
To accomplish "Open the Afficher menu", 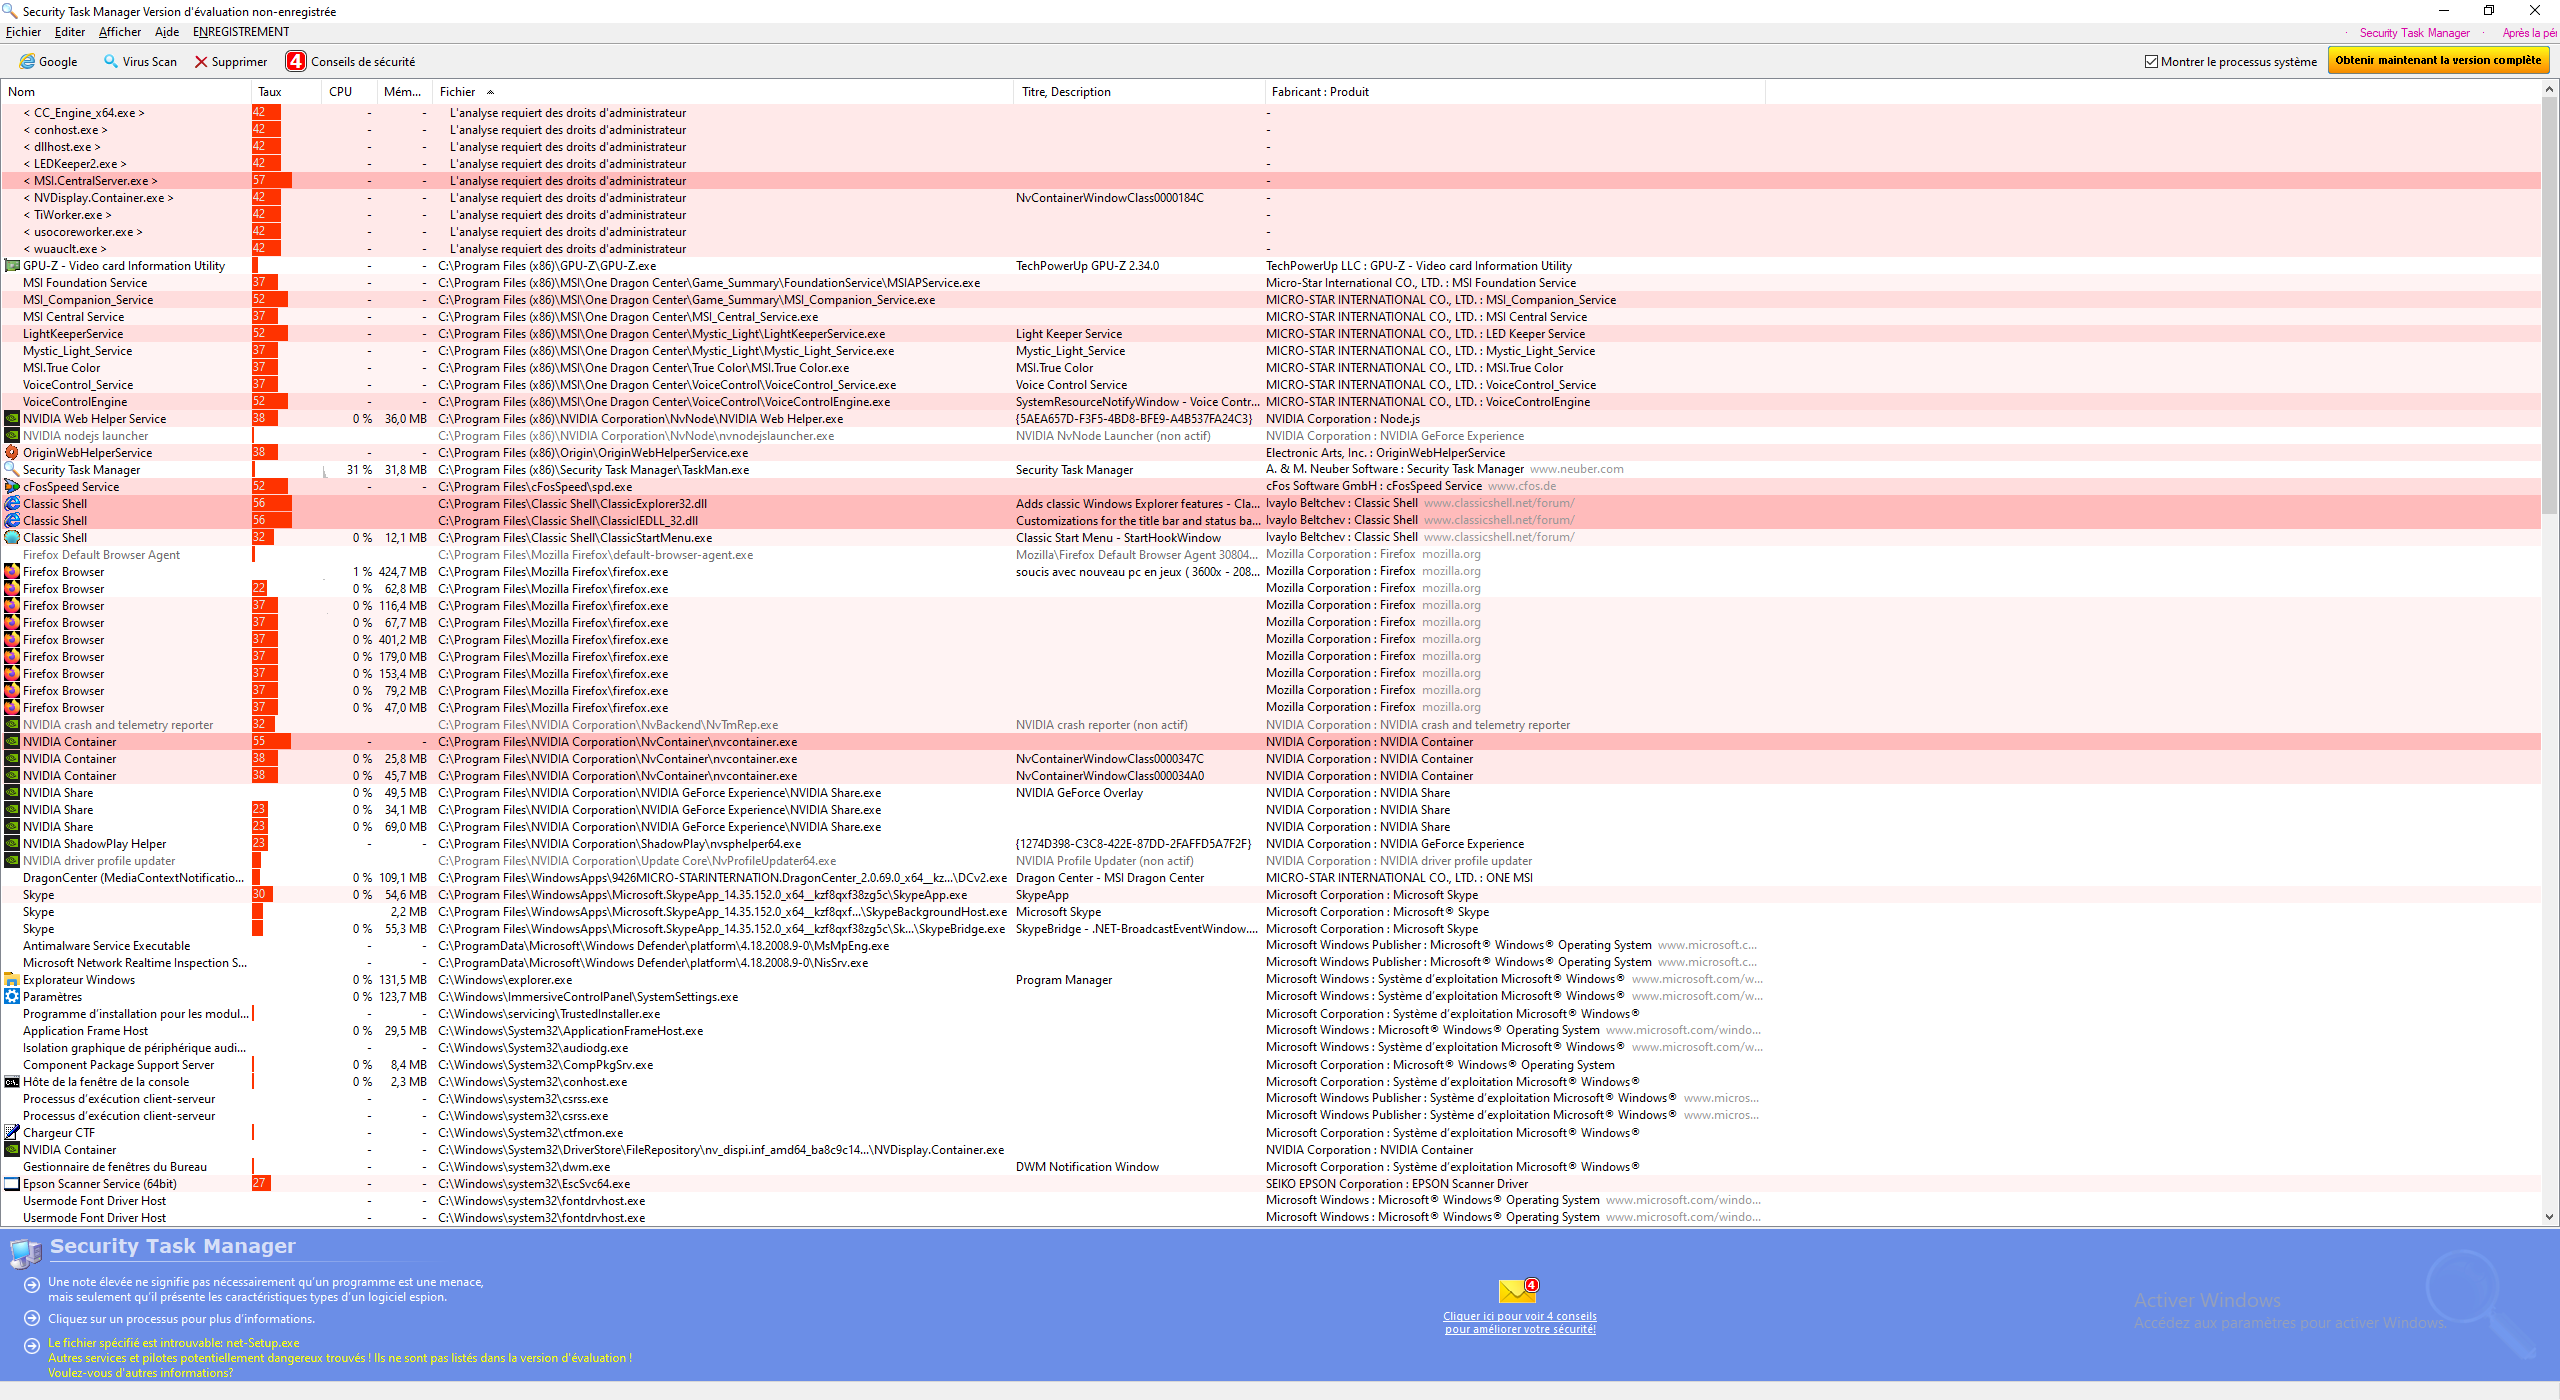I will click(x=119, y=32).
